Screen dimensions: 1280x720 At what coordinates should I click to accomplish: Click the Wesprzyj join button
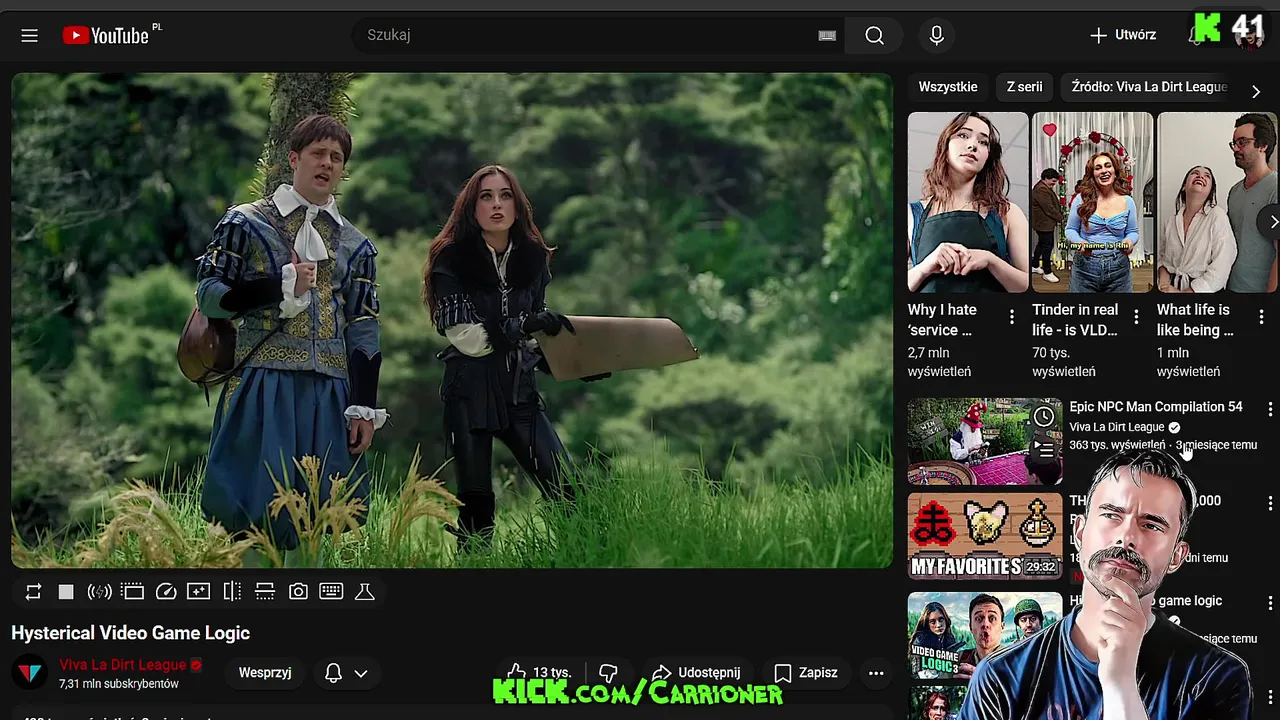265,673
